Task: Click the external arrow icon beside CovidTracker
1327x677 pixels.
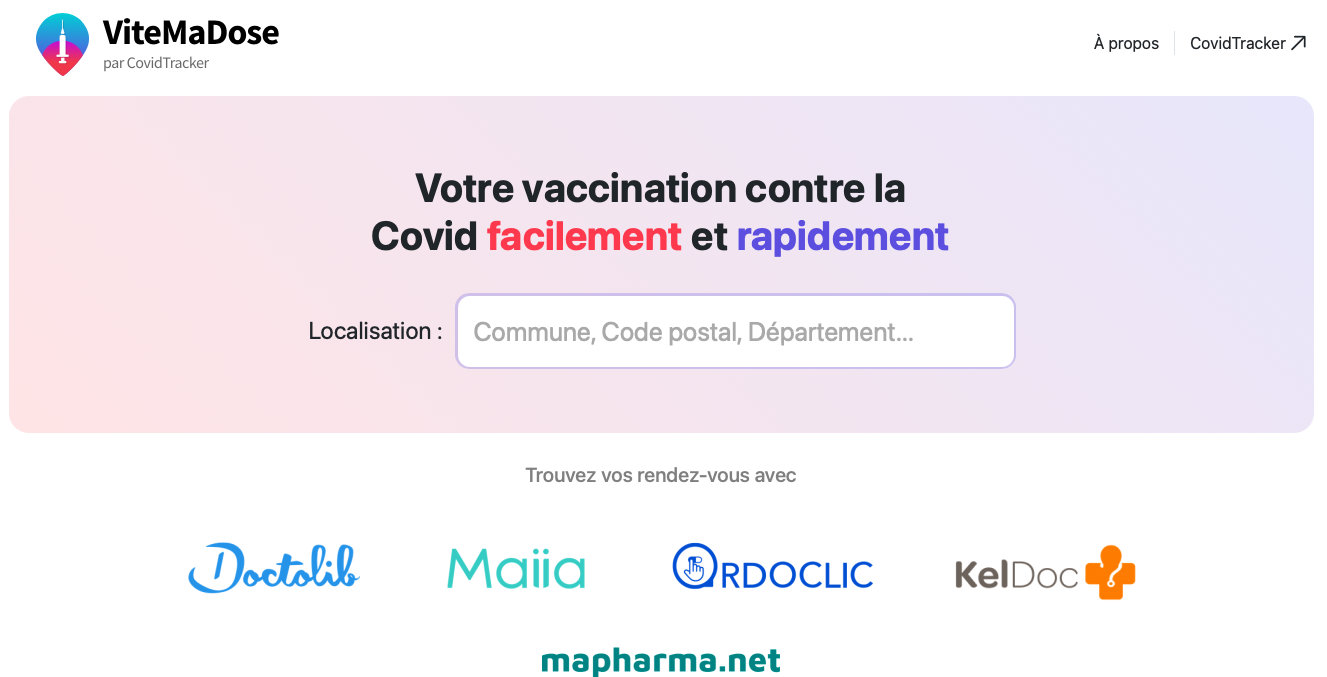Action: click(1299, 43)
